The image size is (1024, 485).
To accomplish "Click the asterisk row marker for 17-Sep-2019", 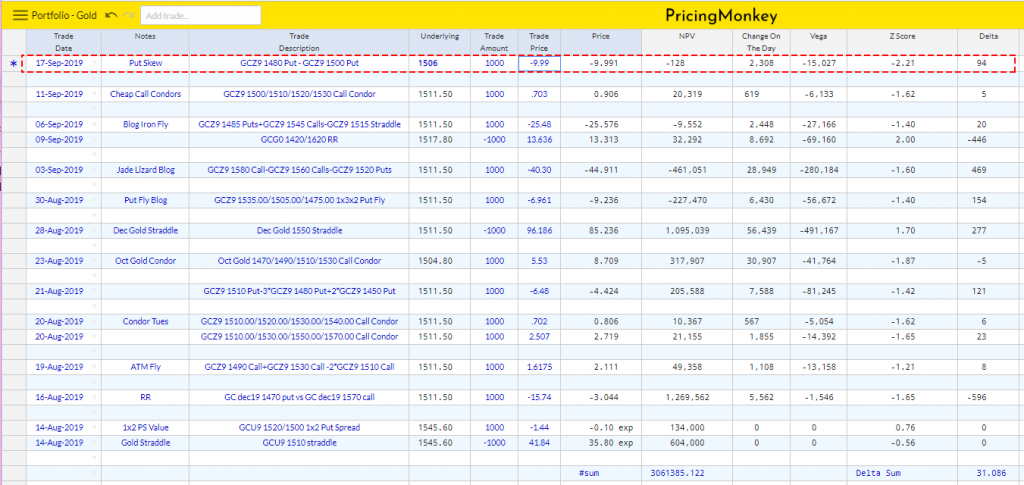I will click(x=13, y=64).
